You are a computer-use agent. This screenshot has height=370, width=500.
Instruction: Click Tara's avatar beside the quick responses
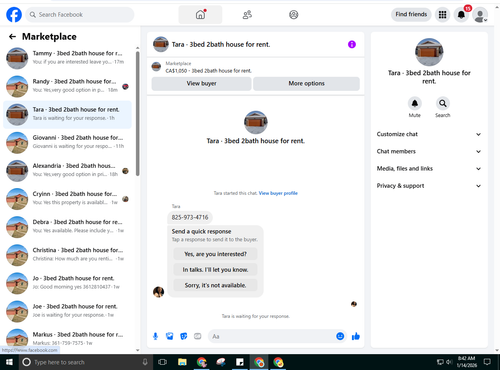158,292
